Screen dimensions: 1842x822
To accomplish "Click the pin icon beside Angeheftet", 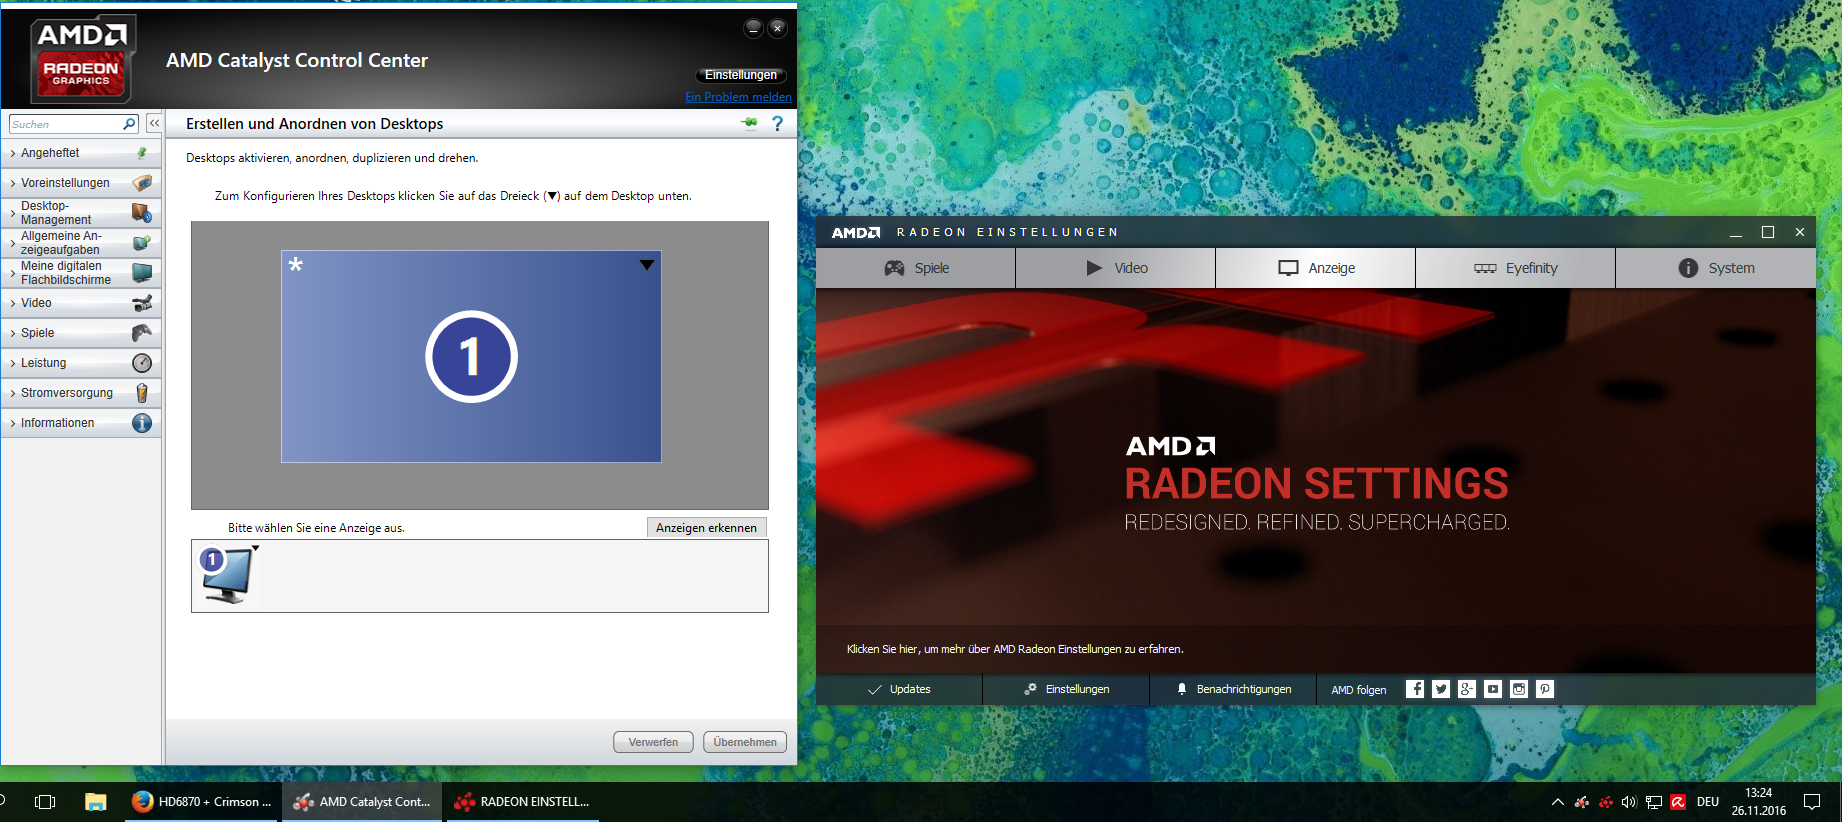I will (142, 153).
